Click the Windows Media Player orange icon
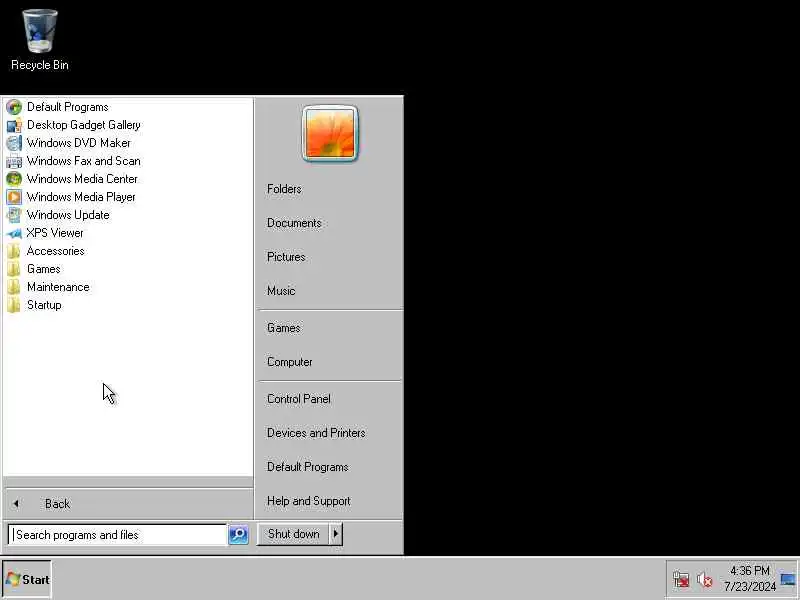 coord(14,197)
